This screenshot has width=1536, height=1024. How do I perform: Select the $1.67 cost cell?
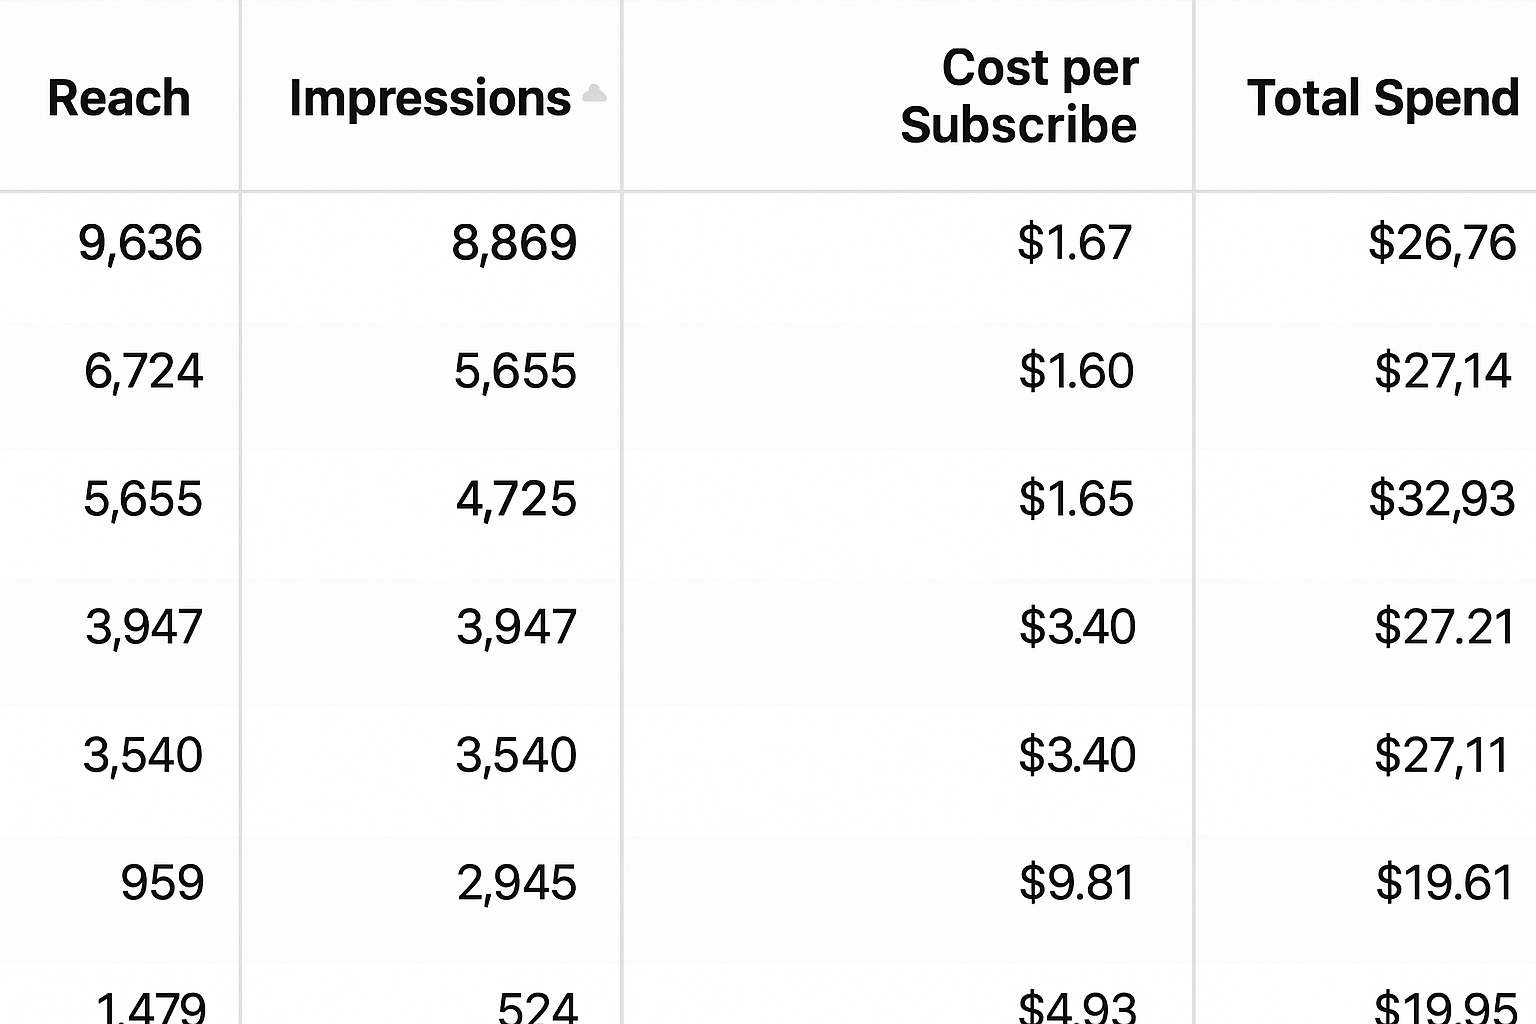click(1075, 243)
